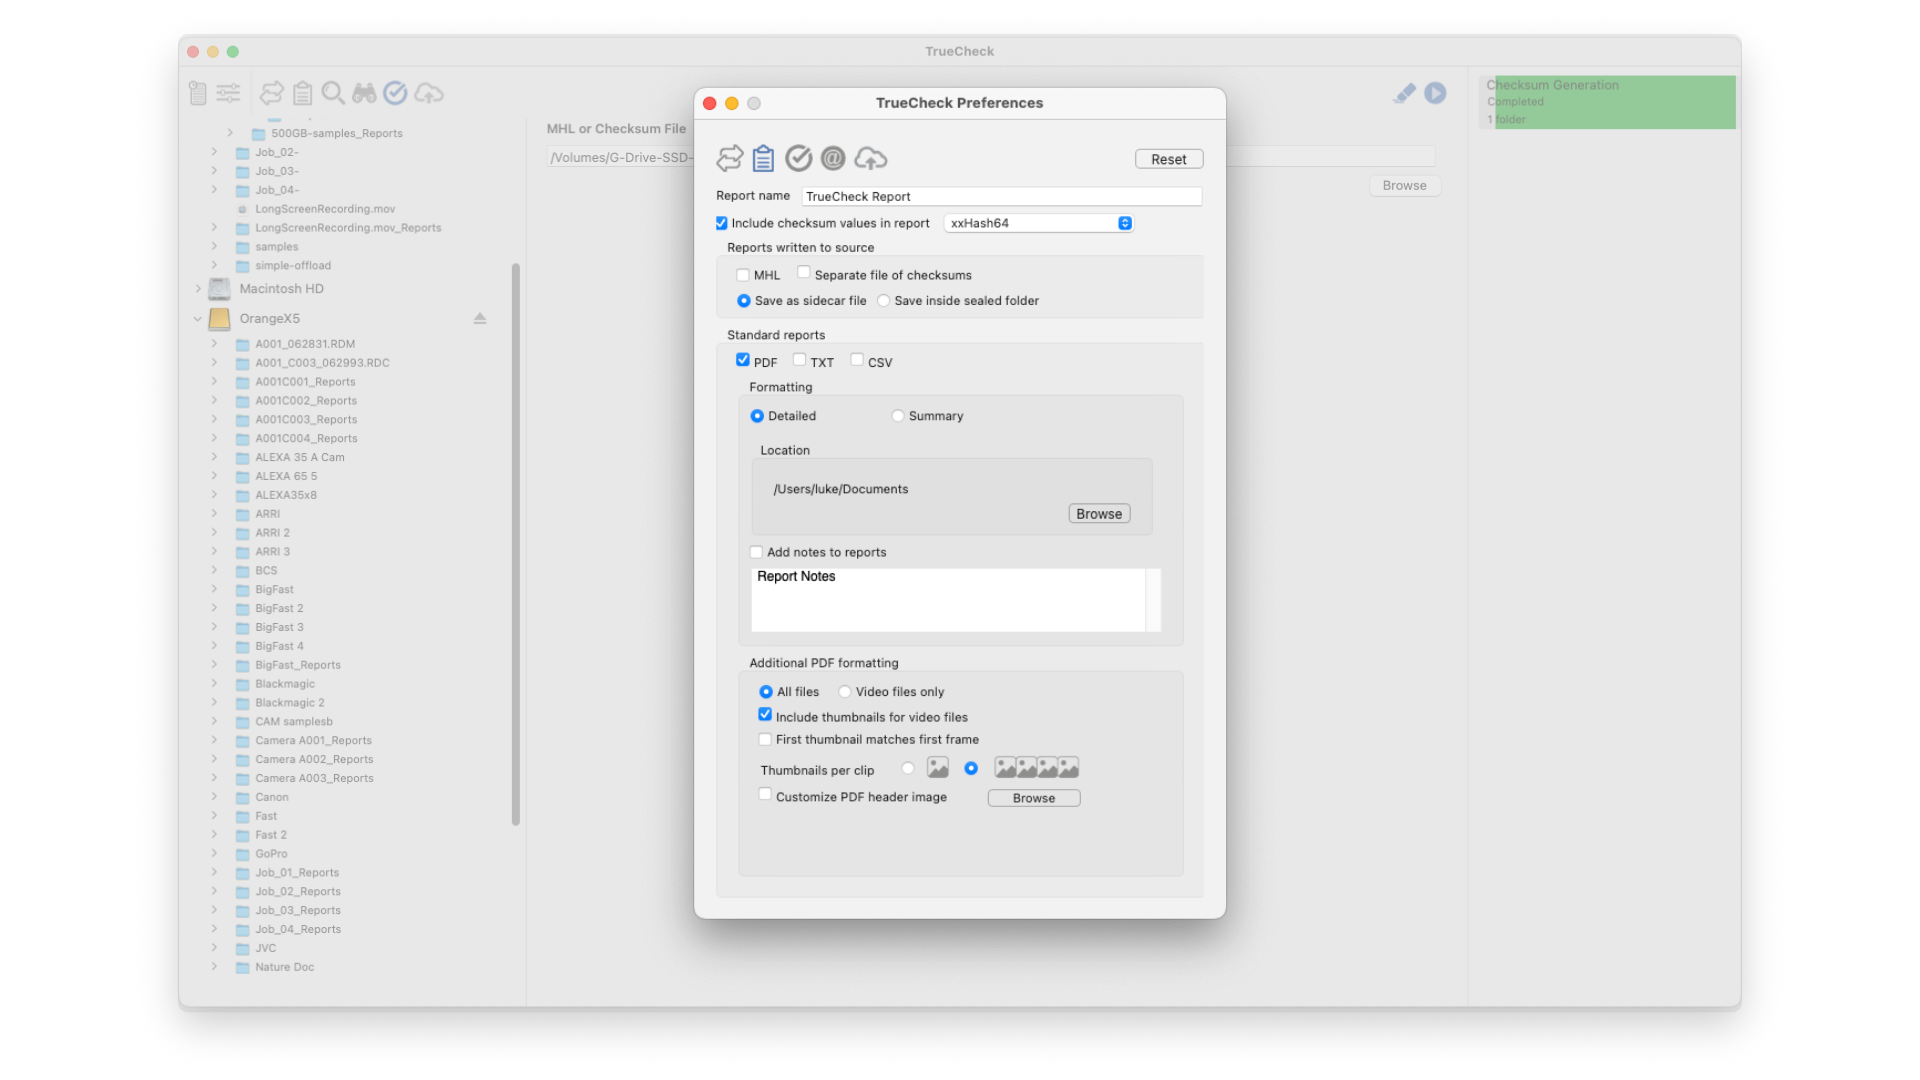Browse for PDF header image
Viewport: 1920px width, 1080px height.
pyautogui.click(x=1034, y=798)
